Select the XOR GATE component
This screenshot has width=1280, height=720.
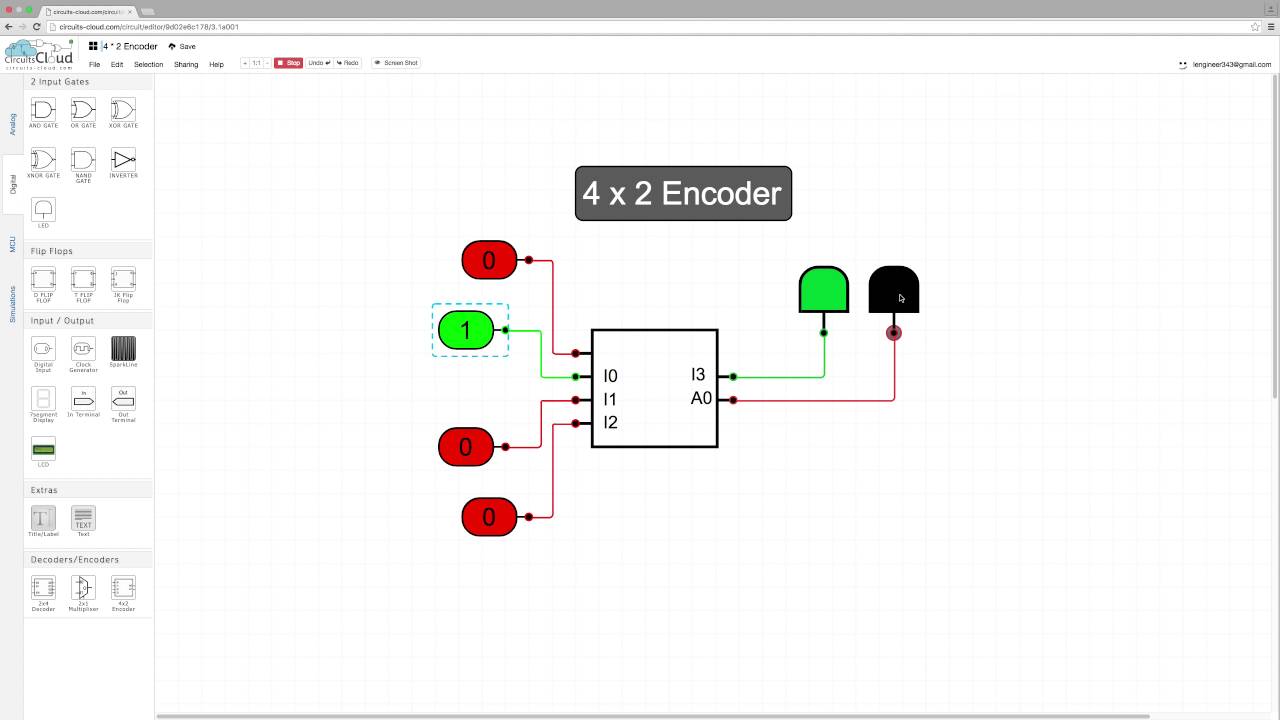point(123,112)
